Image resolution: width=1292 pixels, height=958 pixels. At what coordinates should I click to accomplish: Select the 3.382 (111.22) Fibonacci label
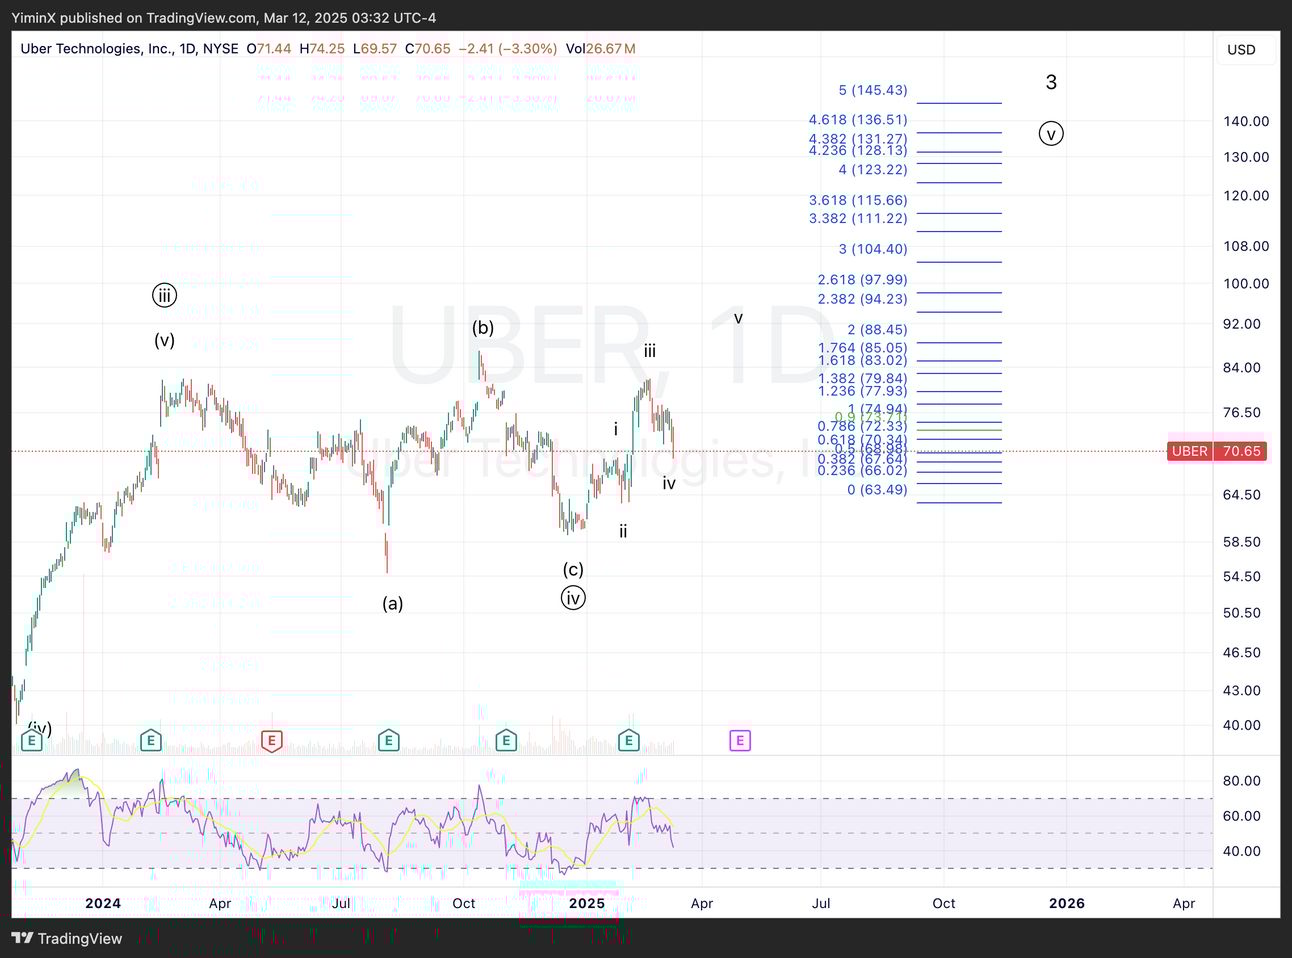858,218
